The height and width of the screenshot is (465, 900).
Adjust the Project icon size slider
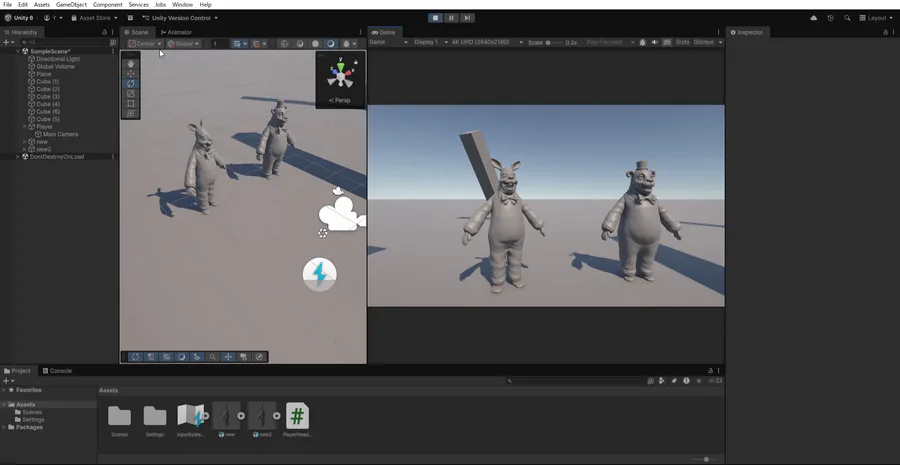coord(706,459)
